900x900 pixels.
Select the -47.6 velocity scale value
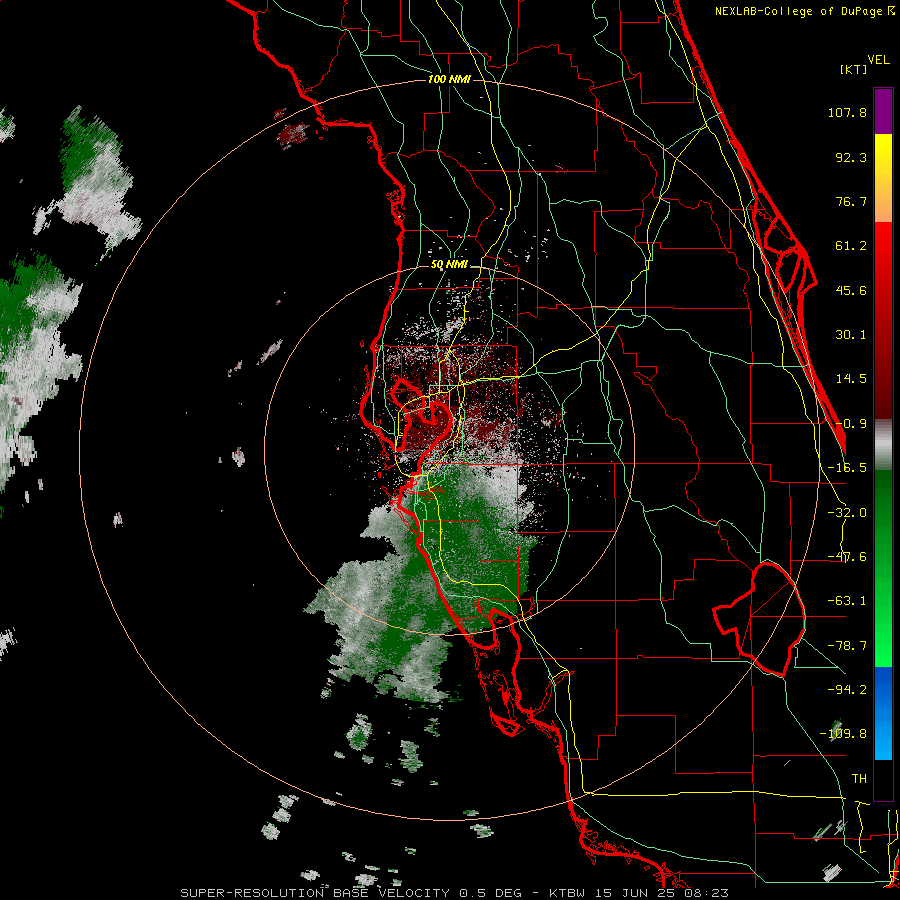coord(847,557)
